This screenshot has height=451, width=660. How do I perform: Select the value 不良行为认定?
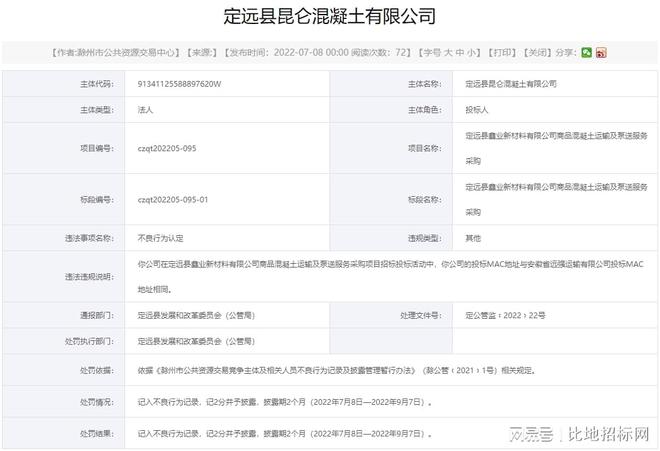coord(160,238)
